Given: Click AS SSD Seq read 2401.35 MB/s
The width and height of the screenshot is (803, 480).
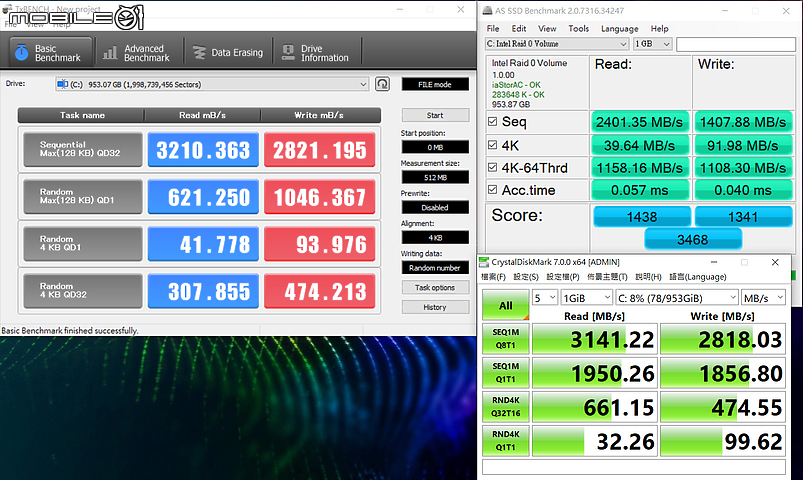Looking at the screenshot, I should click(x=640, y=122).
